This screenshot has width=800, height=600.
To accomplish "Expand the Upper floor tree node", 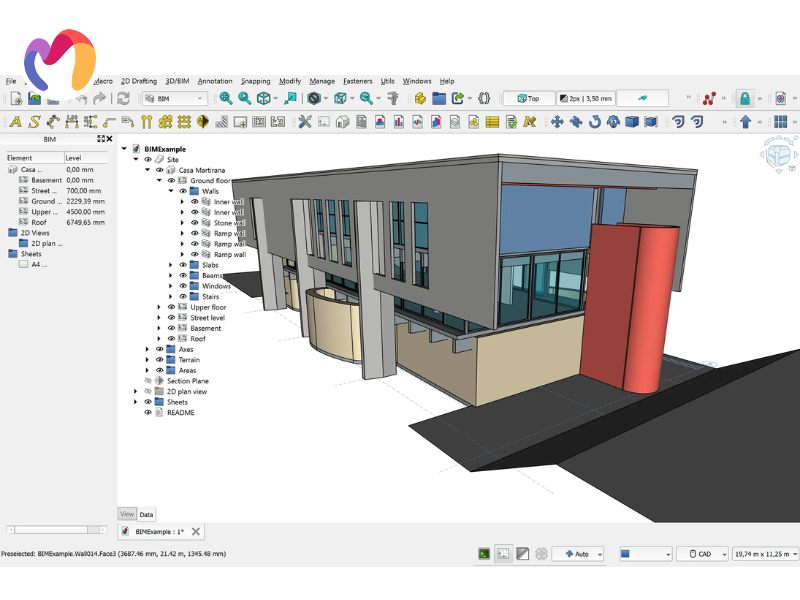I will pyautogui.click(x=158, y=307).
